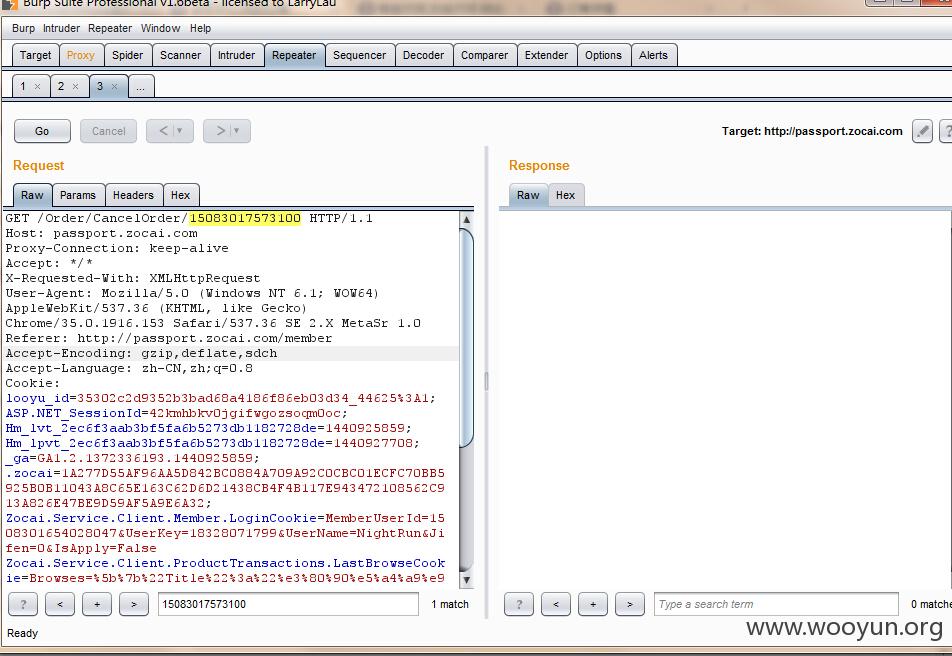
Task: Open the response Hex tab
Action: coord(565,195)
